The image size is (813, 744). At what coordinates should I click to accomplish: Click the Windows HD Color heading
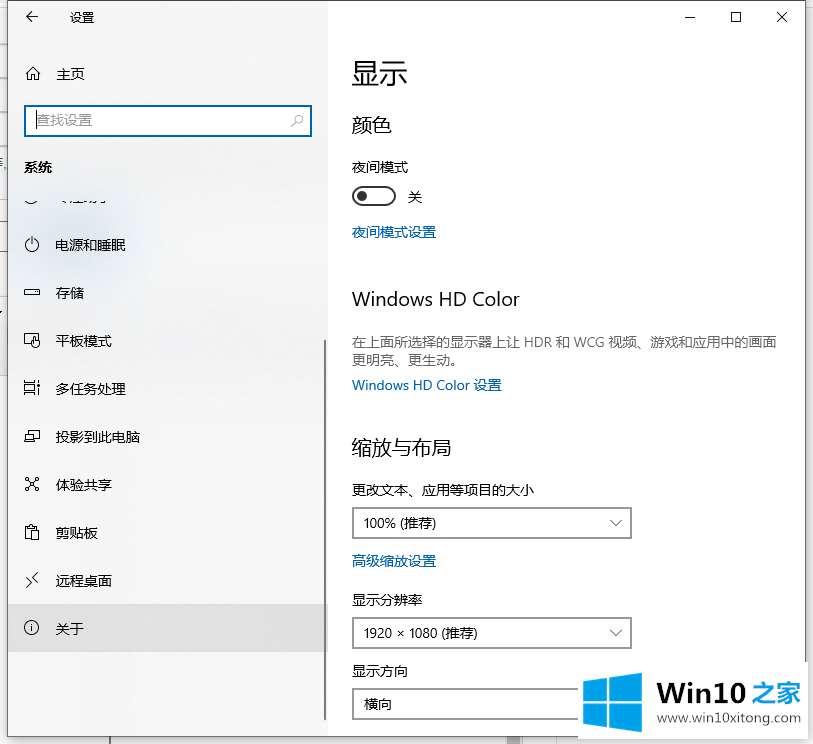pyautogui.click(x=436, y=299)
